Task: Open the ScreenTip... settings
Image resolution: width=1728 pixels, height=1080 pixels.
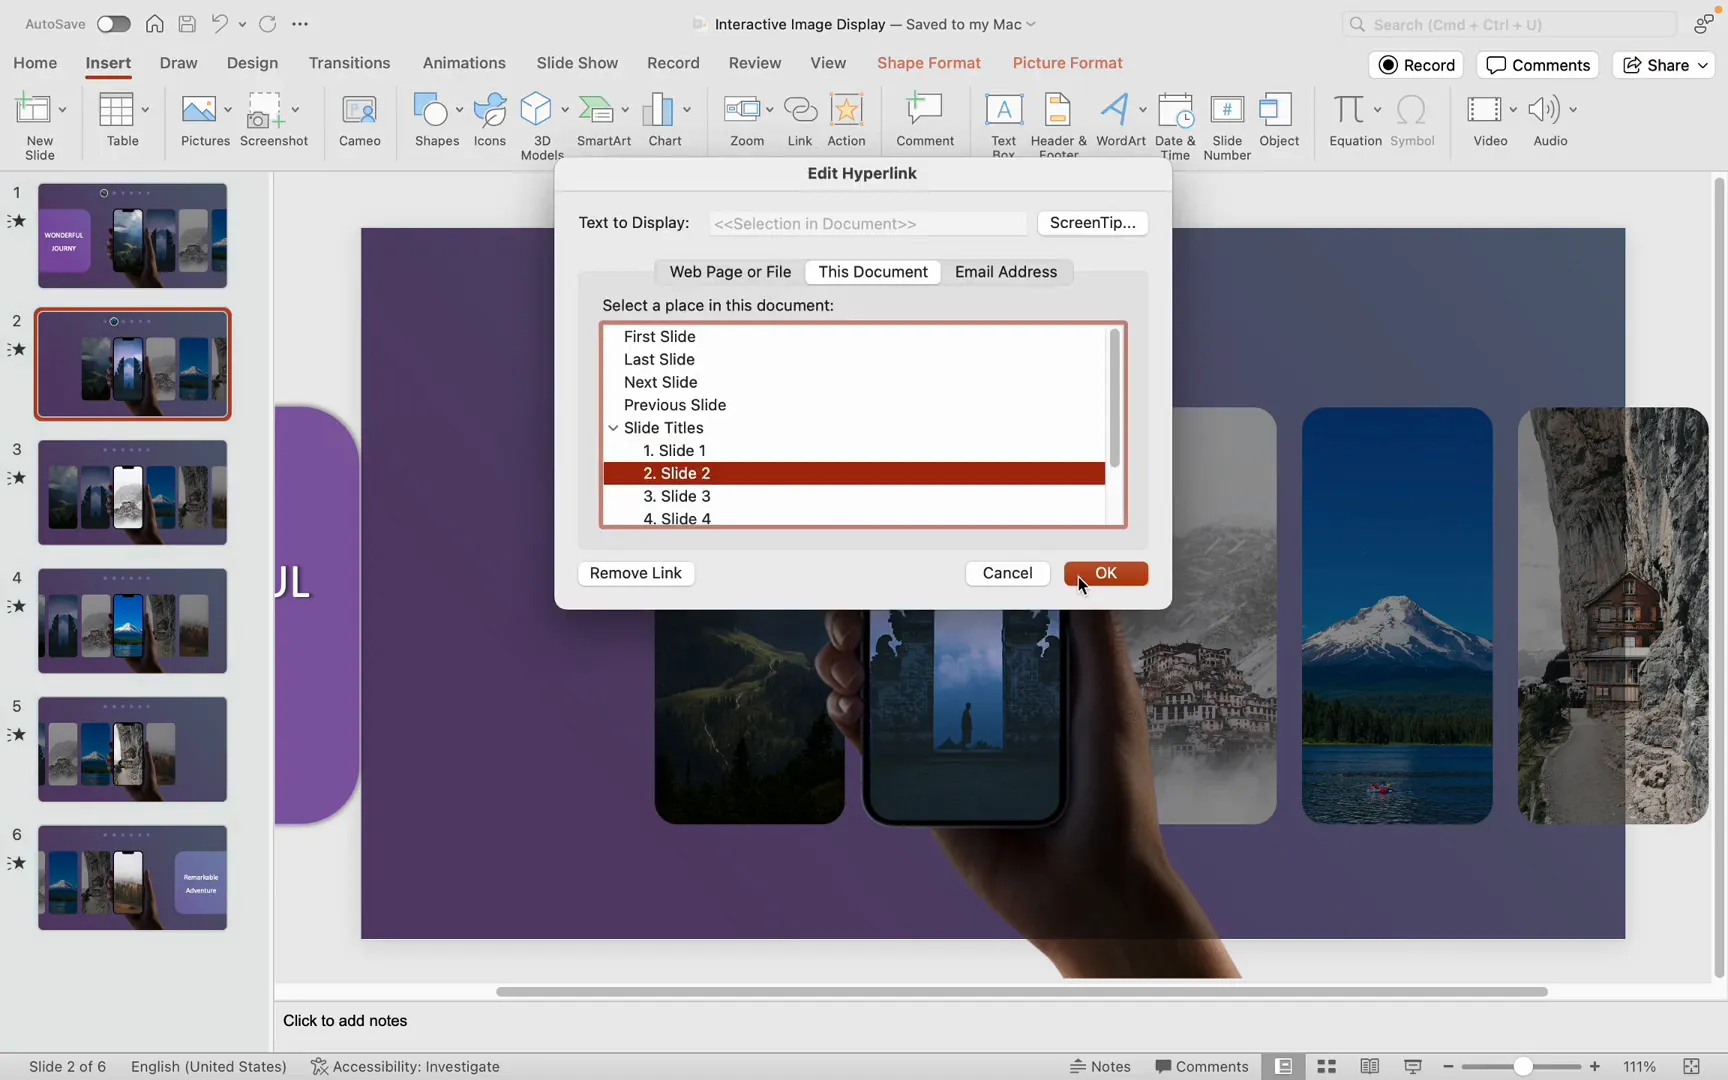Action: (1092, 223)
